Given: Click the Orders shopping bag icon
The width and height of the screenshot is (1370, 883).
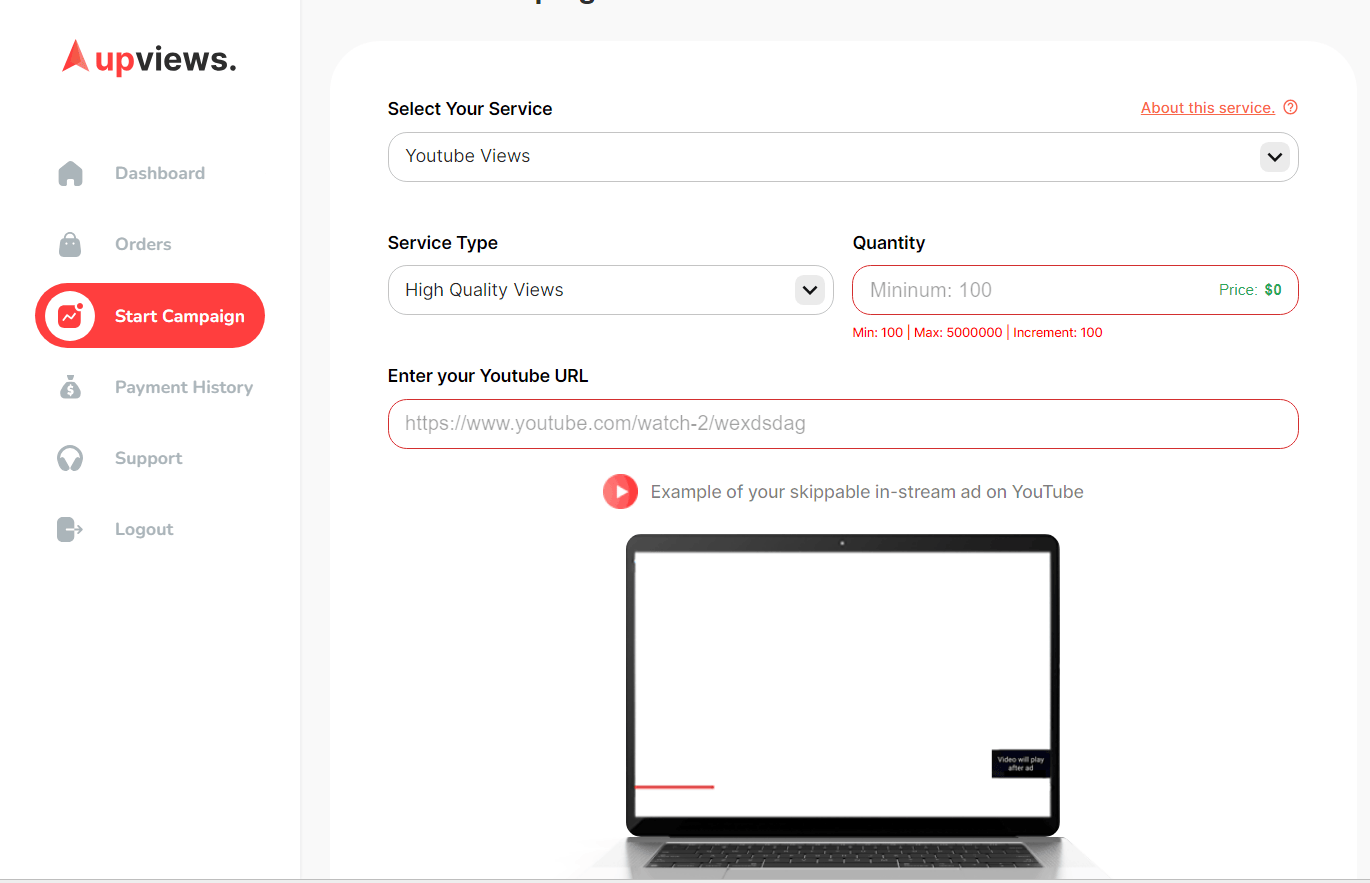Looking at the screenshot, I should click(70, 245).
